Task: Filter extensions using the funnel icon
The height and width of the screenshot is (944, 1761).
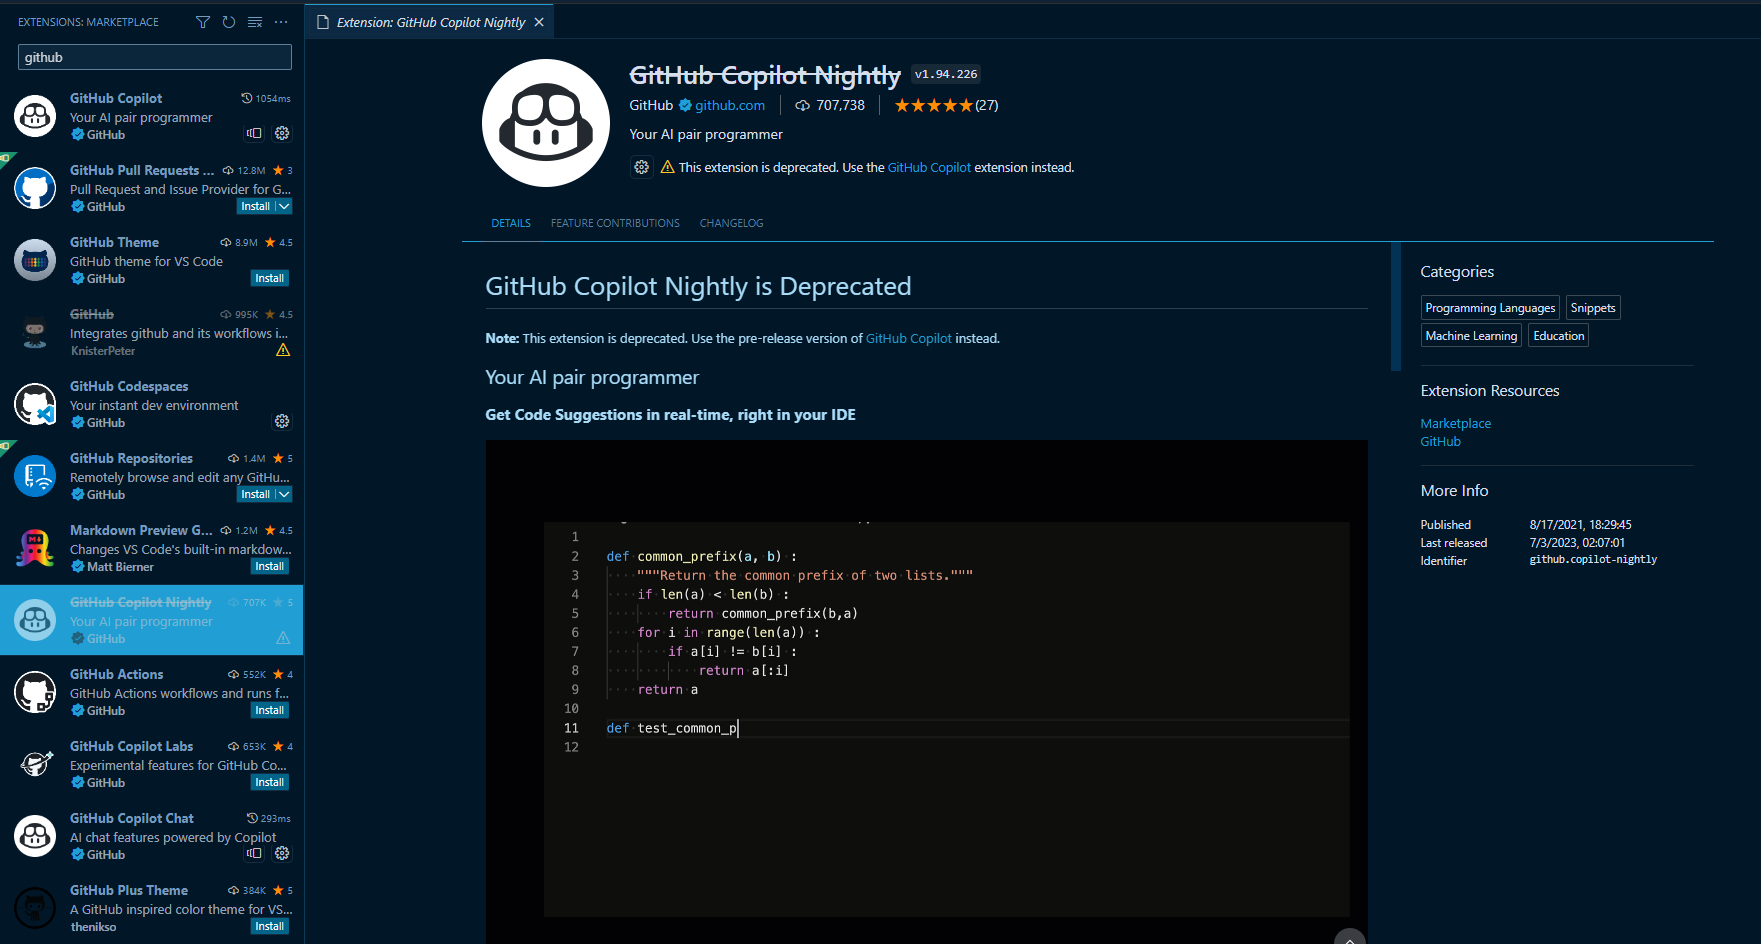Action: (203, 22)
